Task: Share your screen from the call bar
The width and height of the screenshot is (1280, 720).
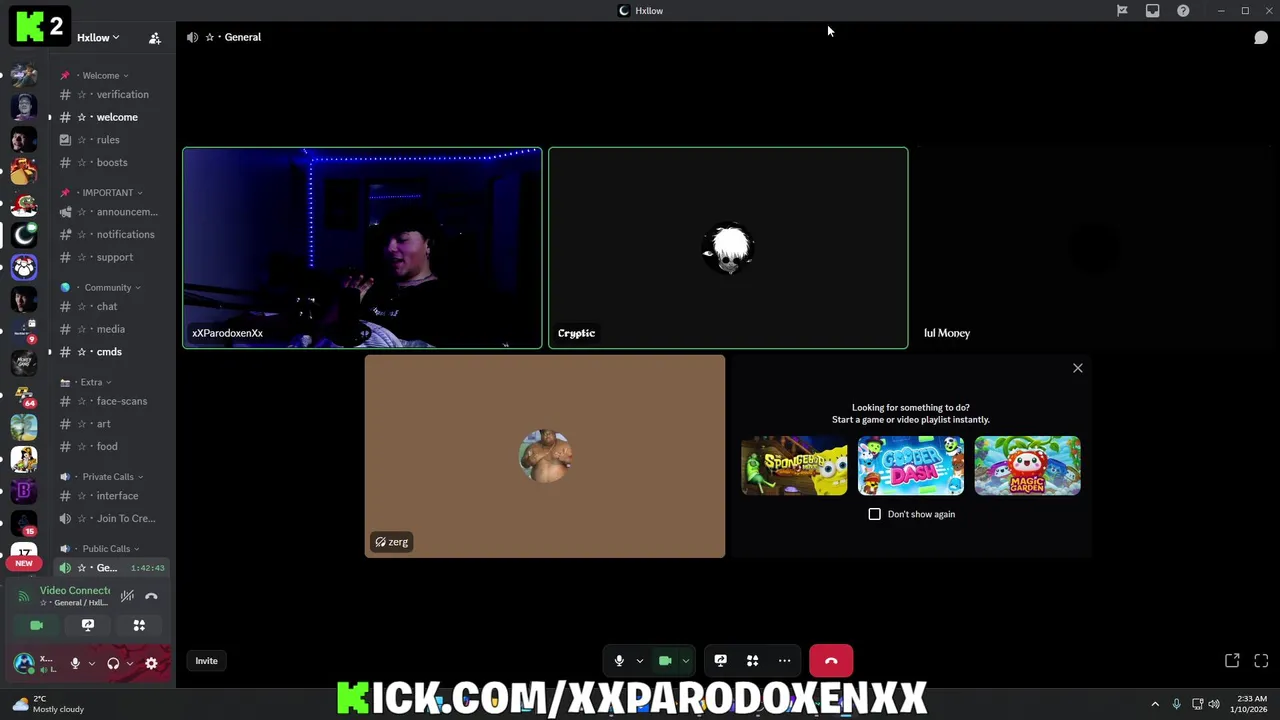Action: point(720,661)
